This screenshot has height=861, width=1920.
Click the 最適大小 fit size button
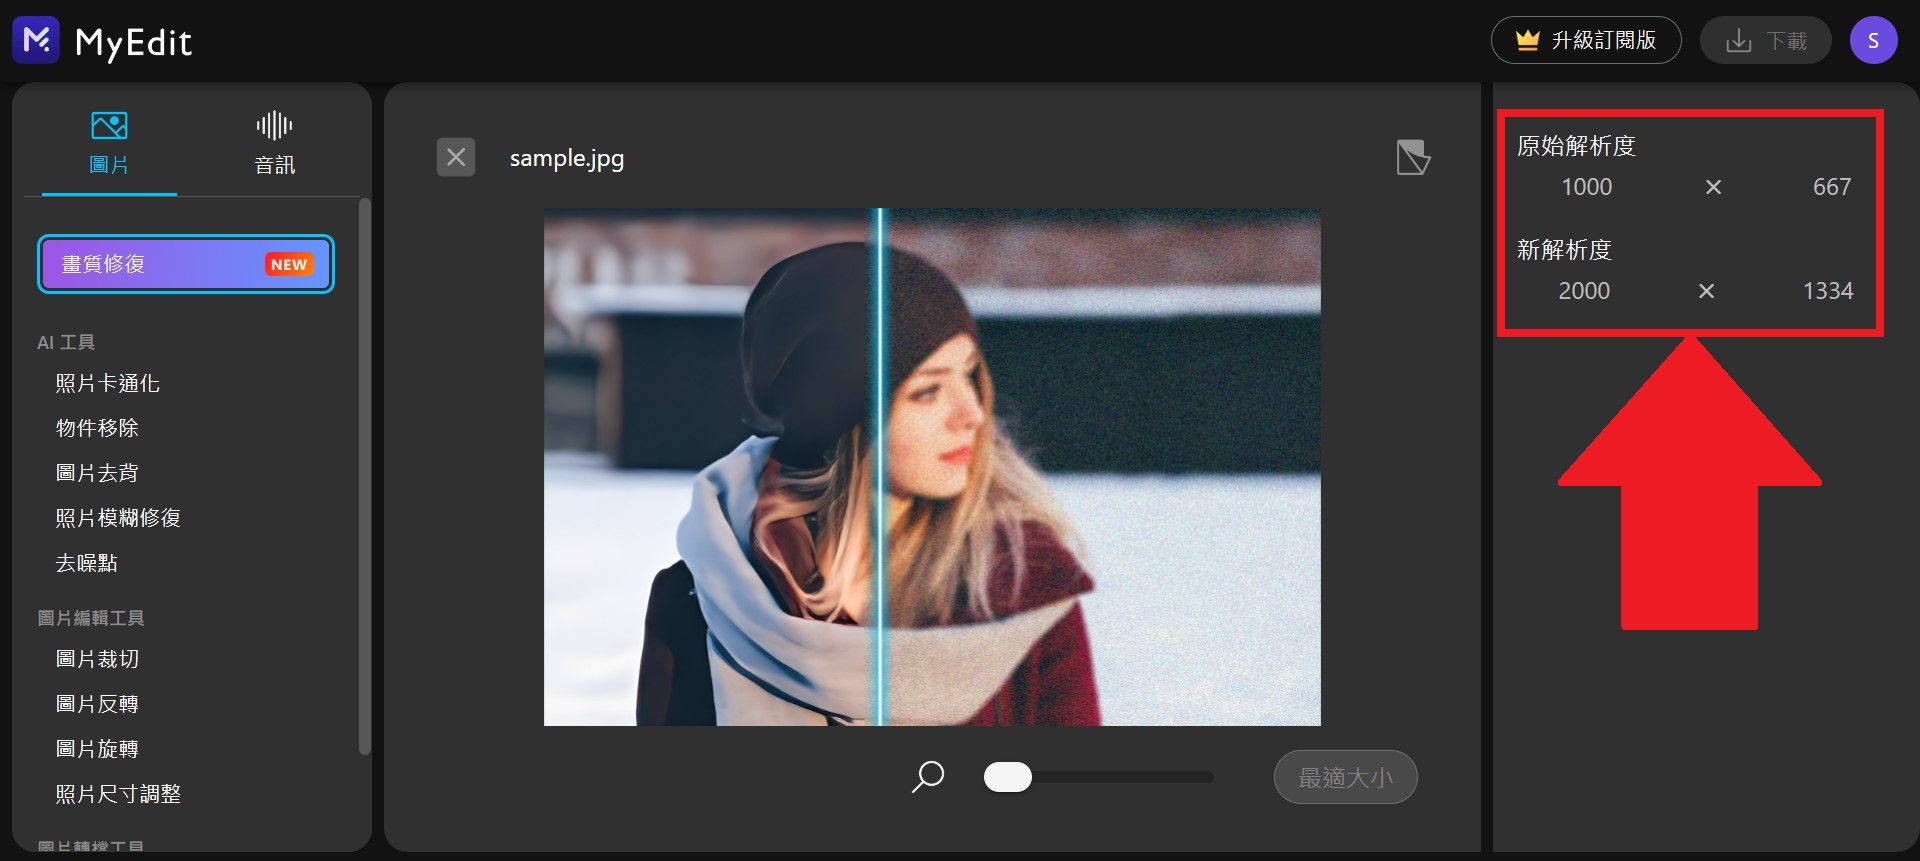[x=1345, y=777]
